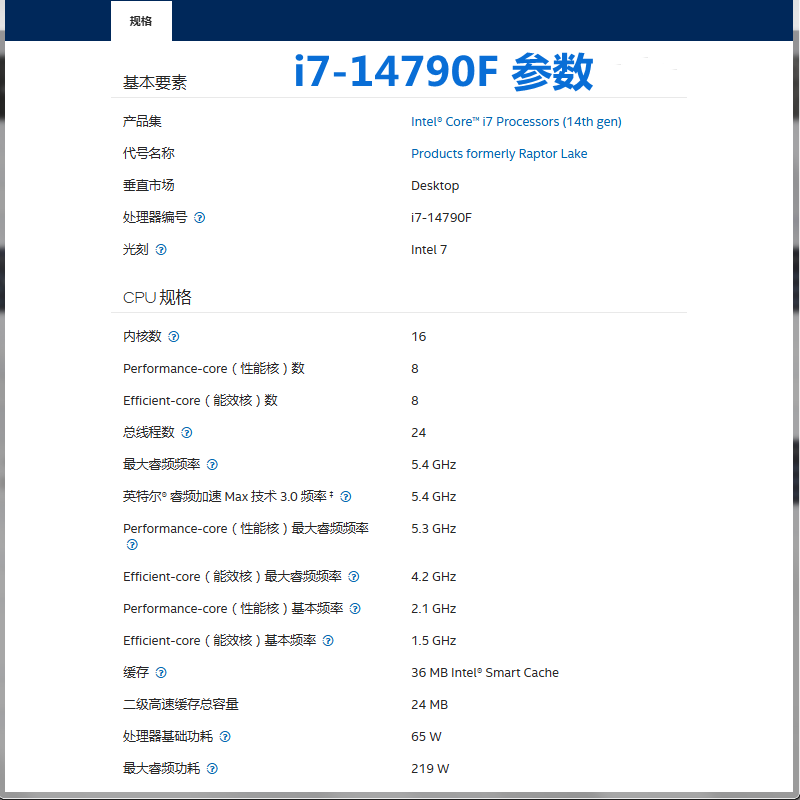Open tooltip for 最大睿频功耗
The height and width of the screenshot is (800, 800).
[210, 769]
